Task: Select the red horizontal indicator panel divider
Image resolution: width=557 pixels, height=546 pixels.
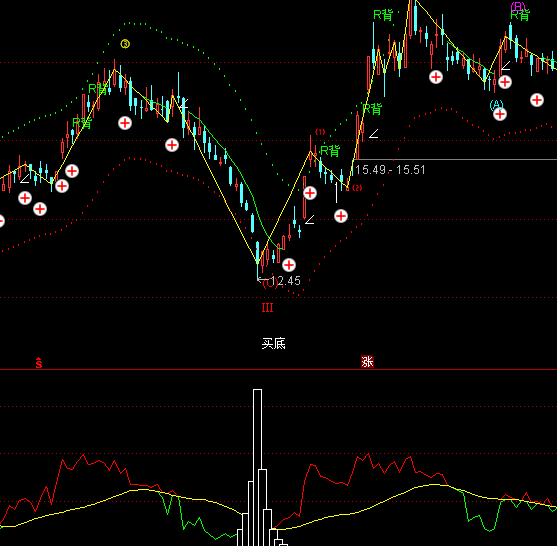Action: 278,370
